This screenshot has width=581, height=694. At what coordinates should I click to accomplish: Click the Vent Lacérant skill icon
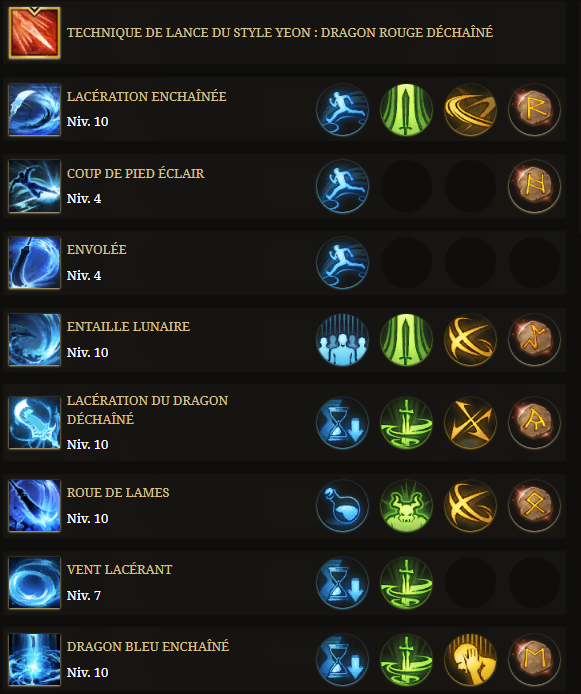click(x=35, y=582)
